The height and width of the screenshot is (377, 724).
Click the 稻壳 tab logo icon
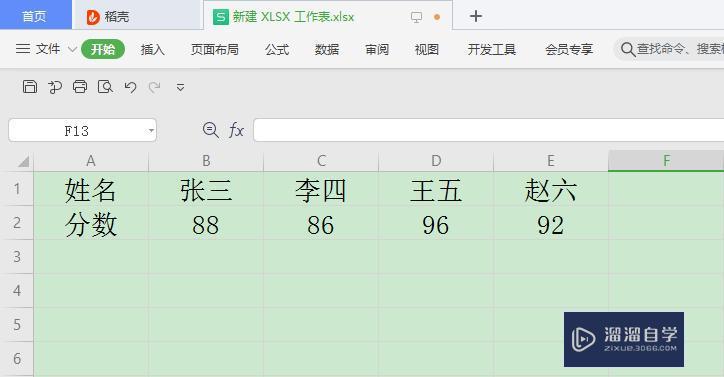93,17
